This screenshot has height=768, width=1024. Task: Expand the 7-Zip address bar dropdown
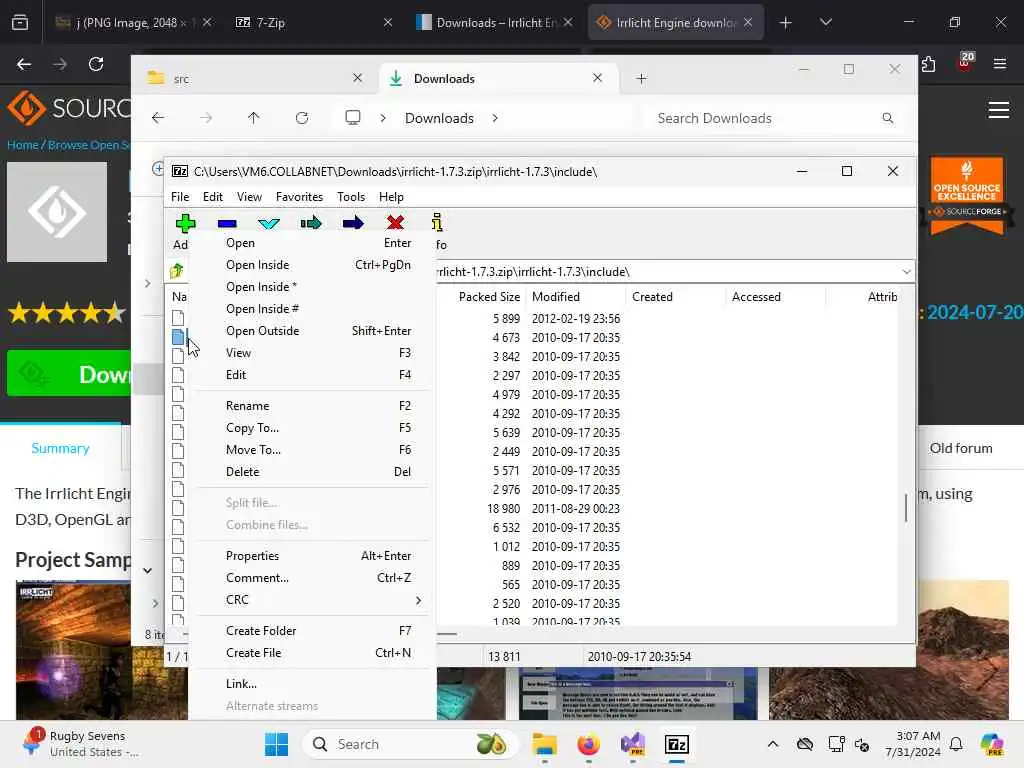click(906, 271)
